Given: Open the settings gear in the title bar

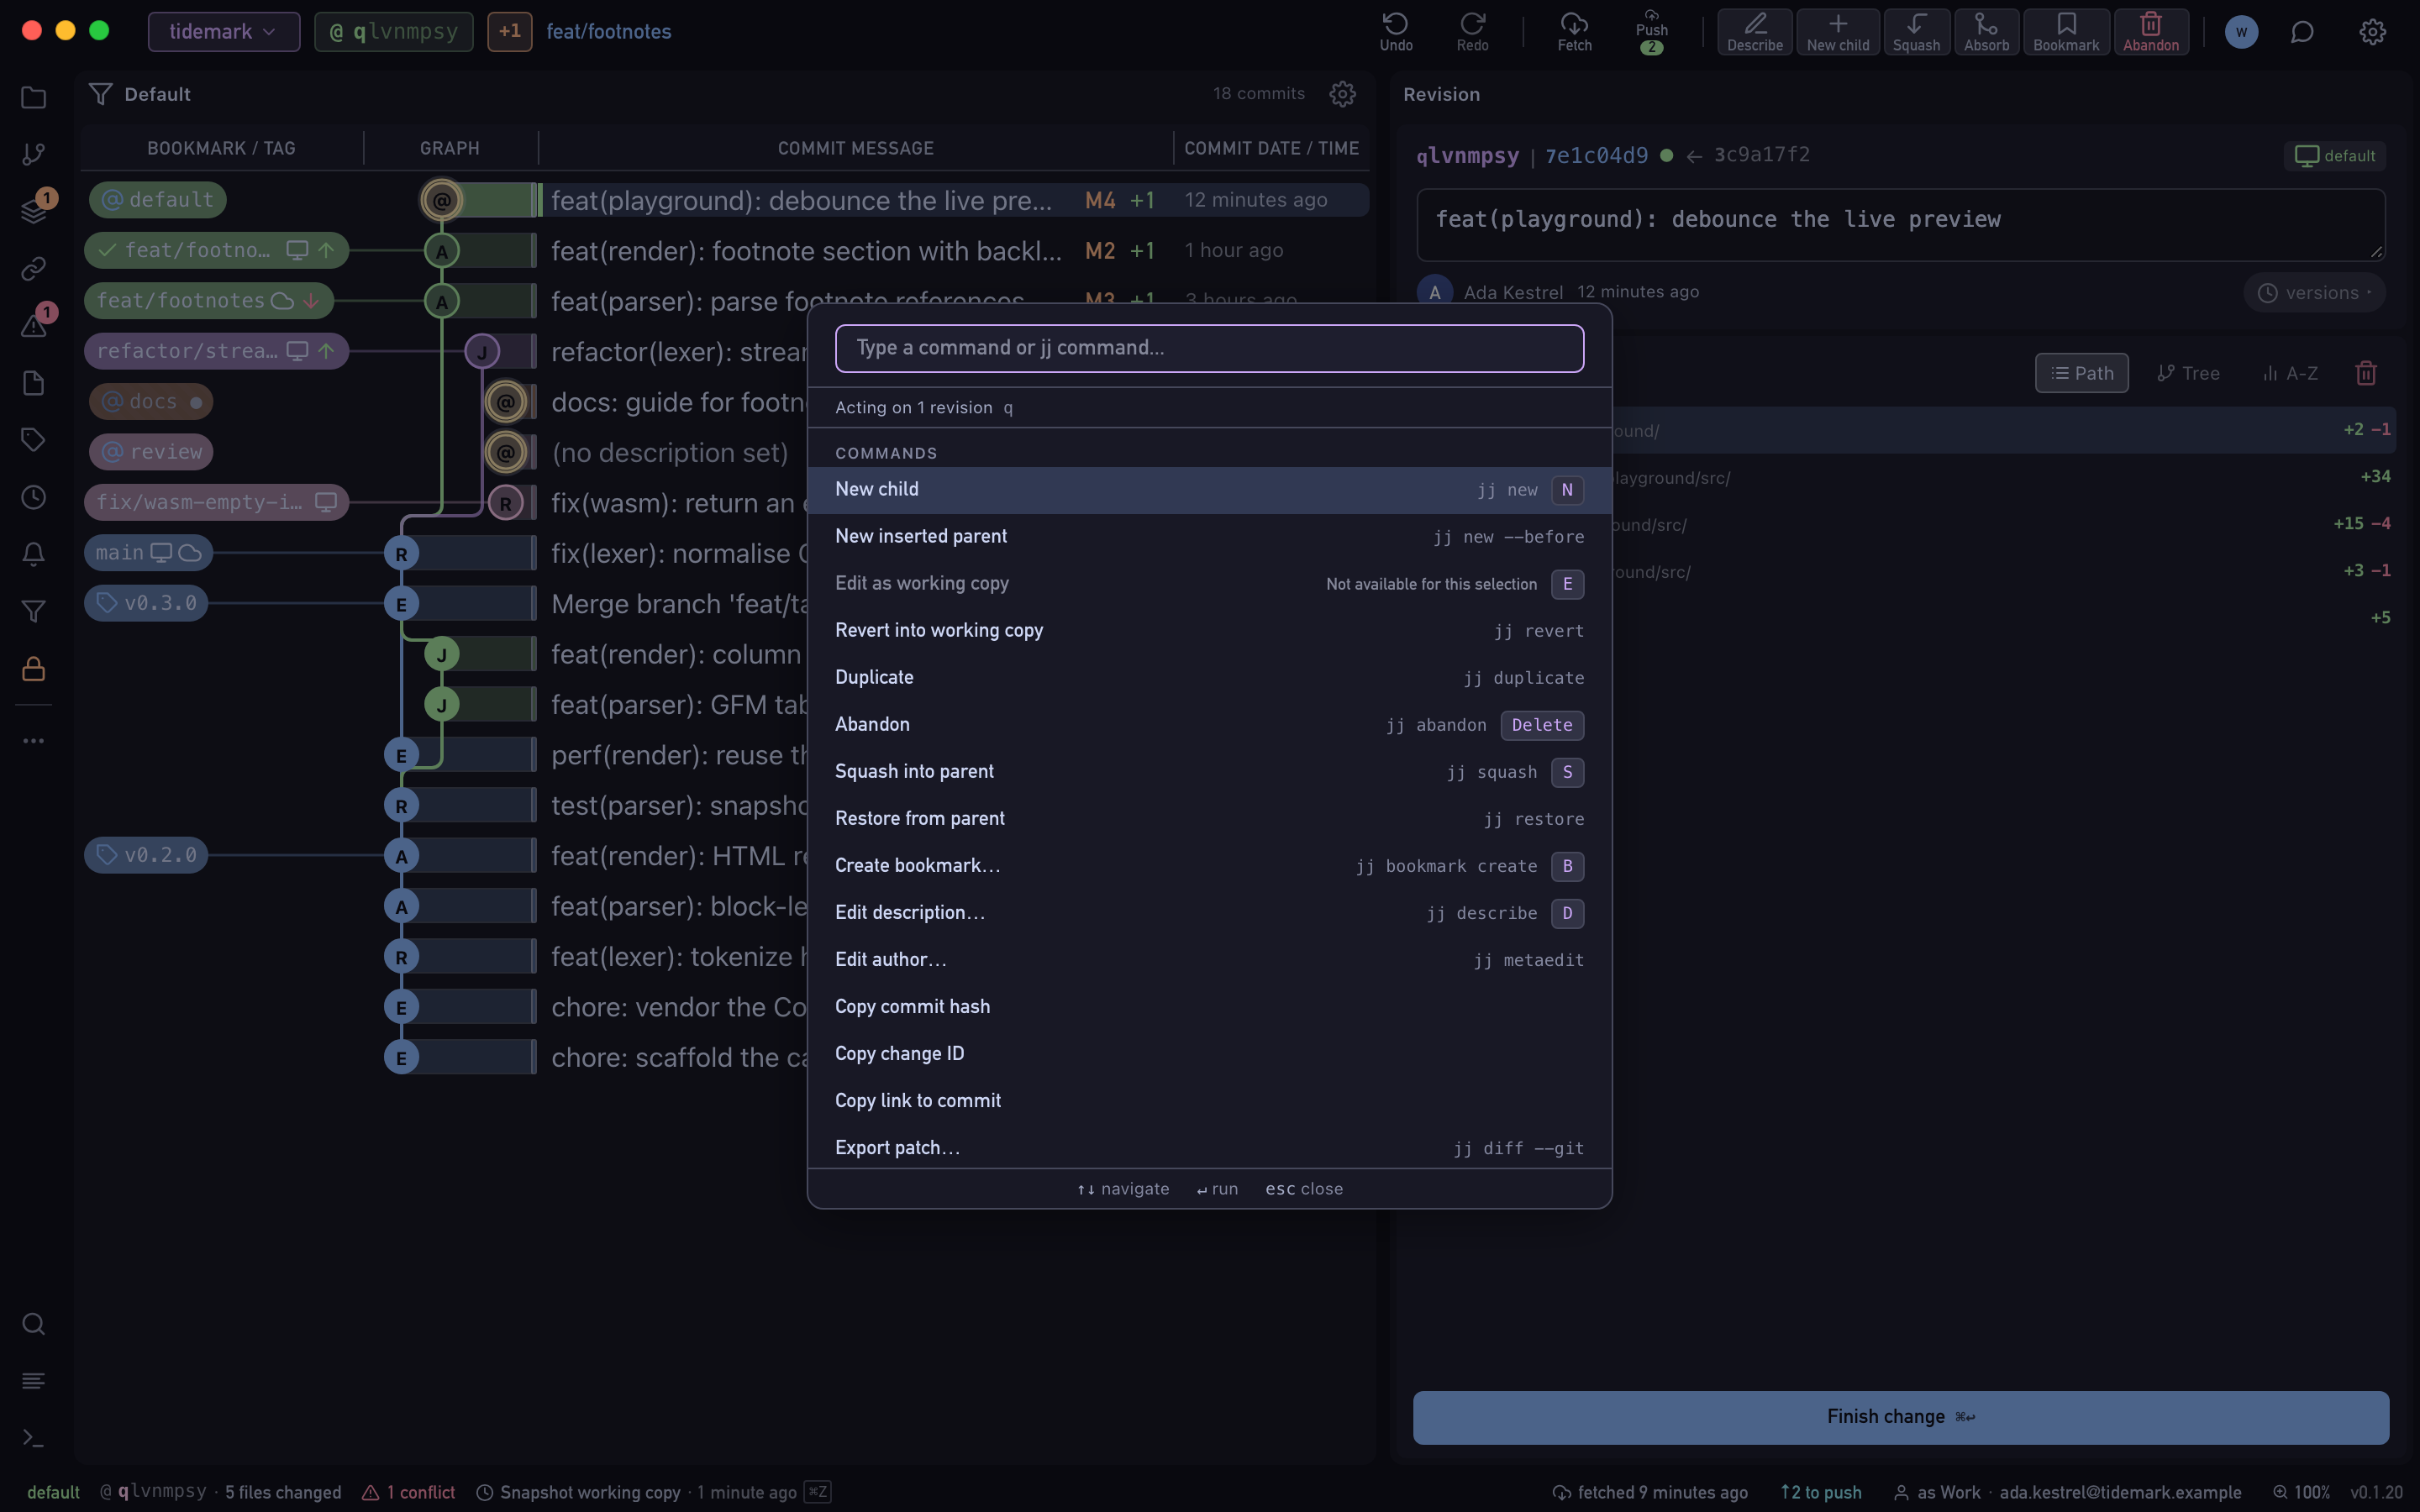Looking at the screenshot, I should point(2373,32).
